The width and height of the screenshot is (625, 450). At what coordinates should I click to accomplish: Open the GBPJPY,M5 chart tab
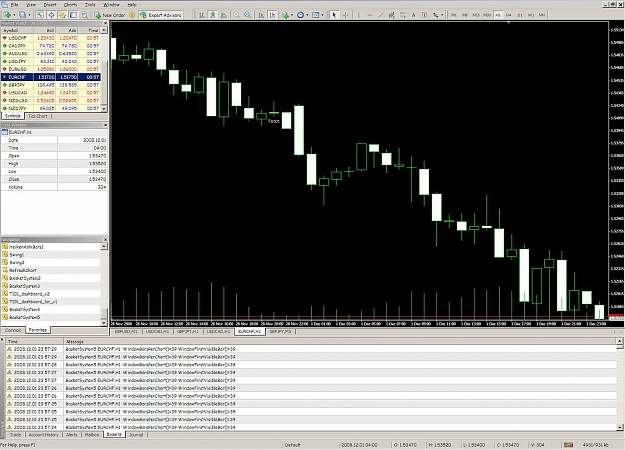tap(280, 332)
